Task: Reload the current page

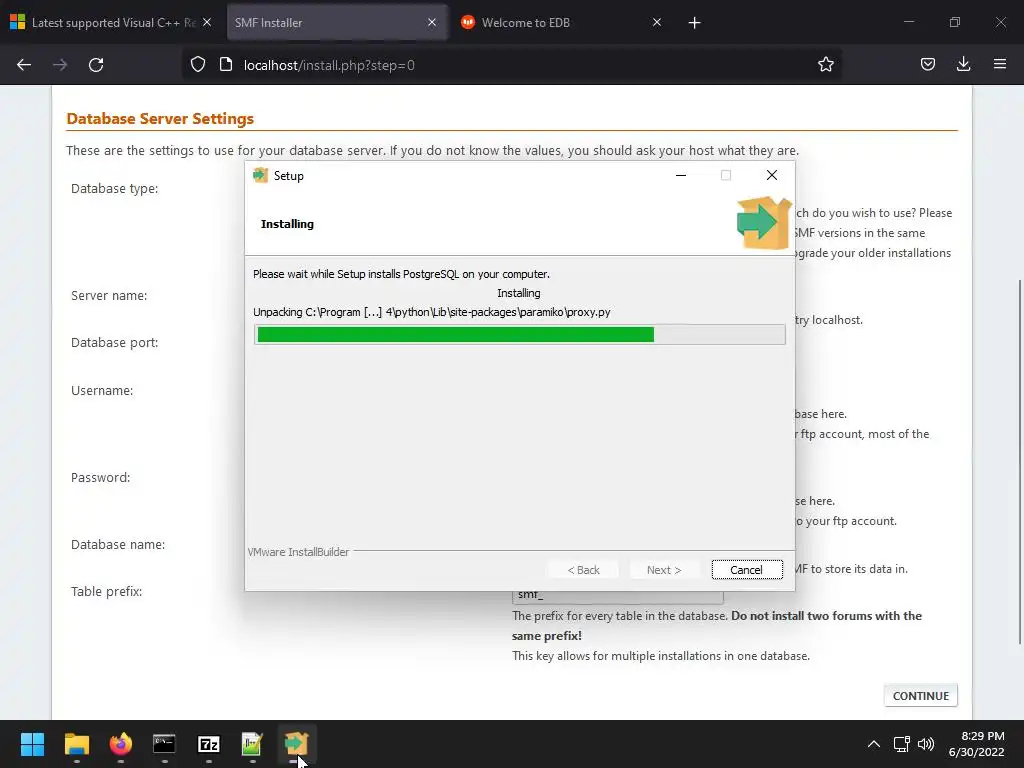Action: click(x=96, y=65)
